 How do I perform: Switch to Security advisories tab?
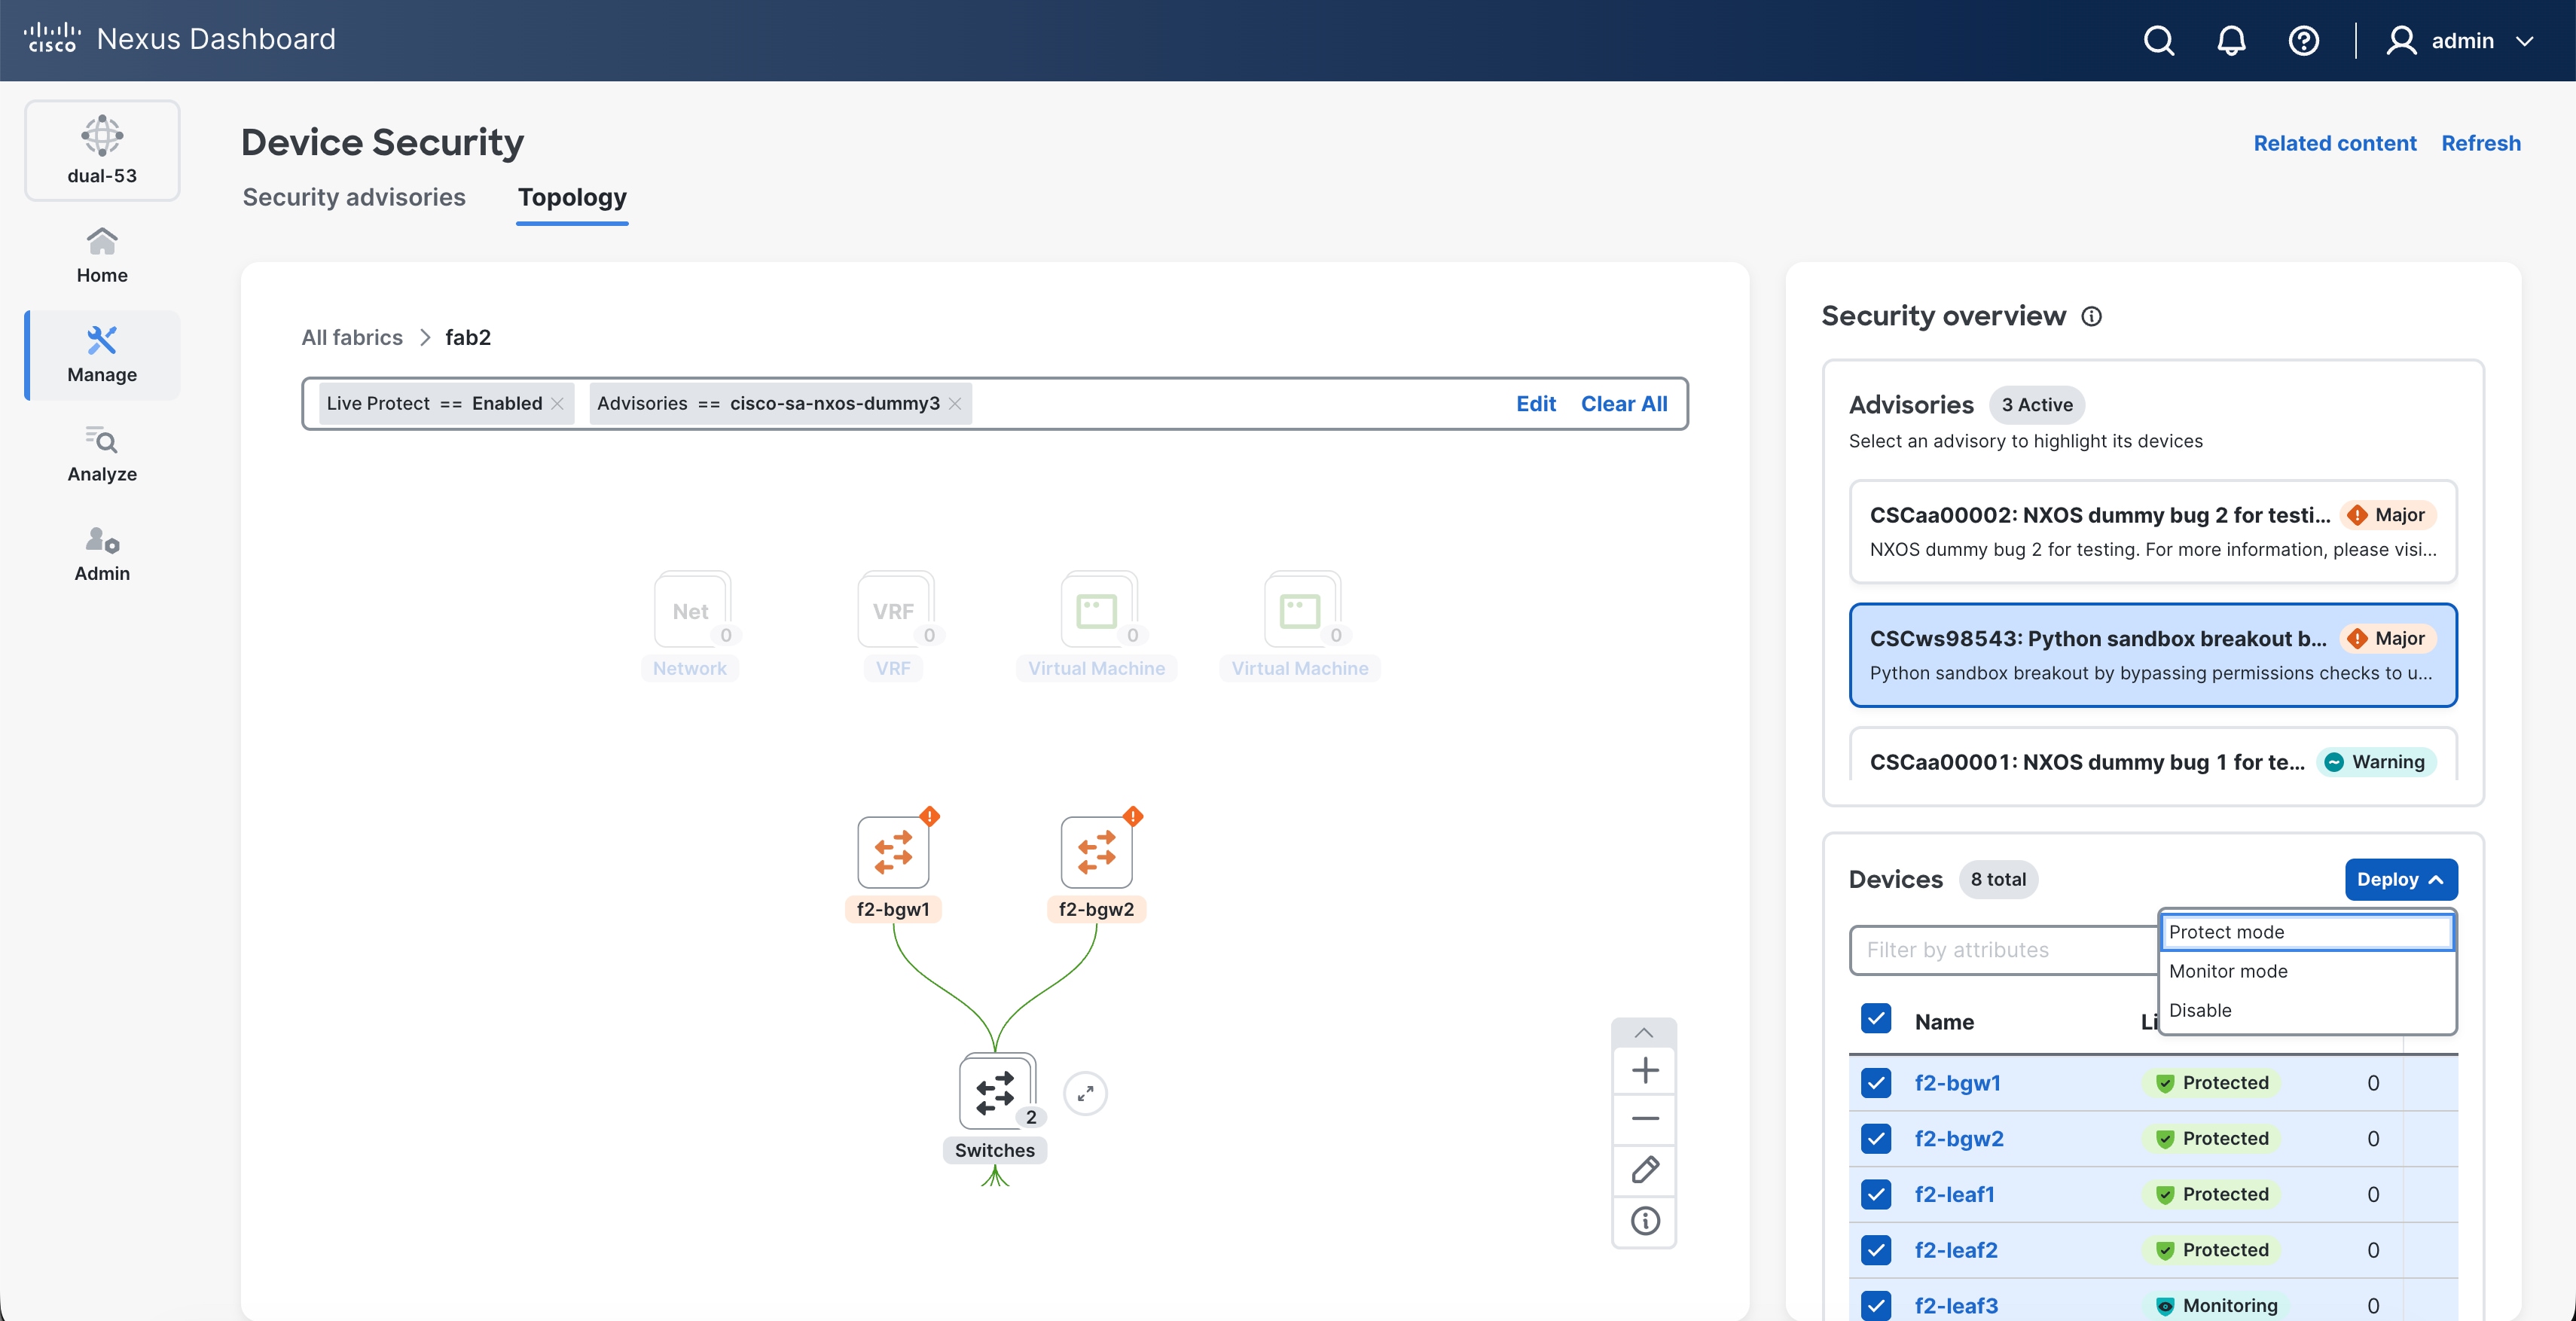coord(354,197)
